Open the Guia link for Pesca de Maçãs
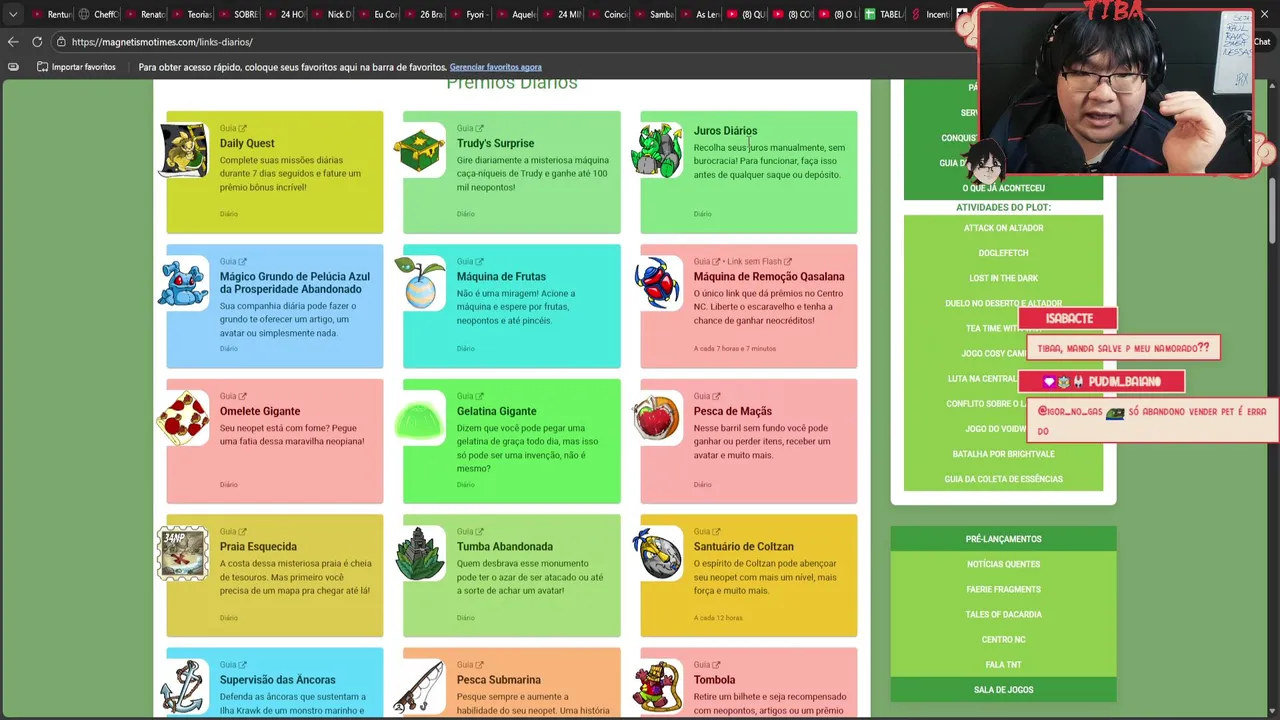Viewport: 1280px width, 720px height. pyautogui.click(x=707, y=396)
